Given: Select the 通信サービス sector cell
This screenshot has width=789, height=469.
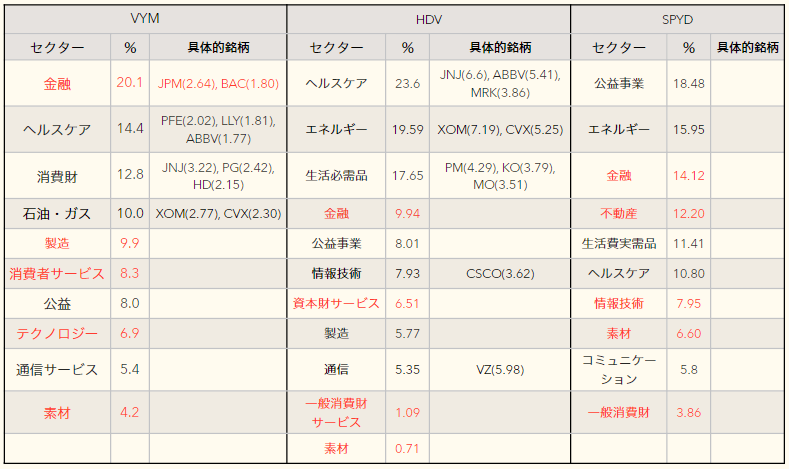Looking at the screenshot, I should pyautogui.click(x=57, y=370).
